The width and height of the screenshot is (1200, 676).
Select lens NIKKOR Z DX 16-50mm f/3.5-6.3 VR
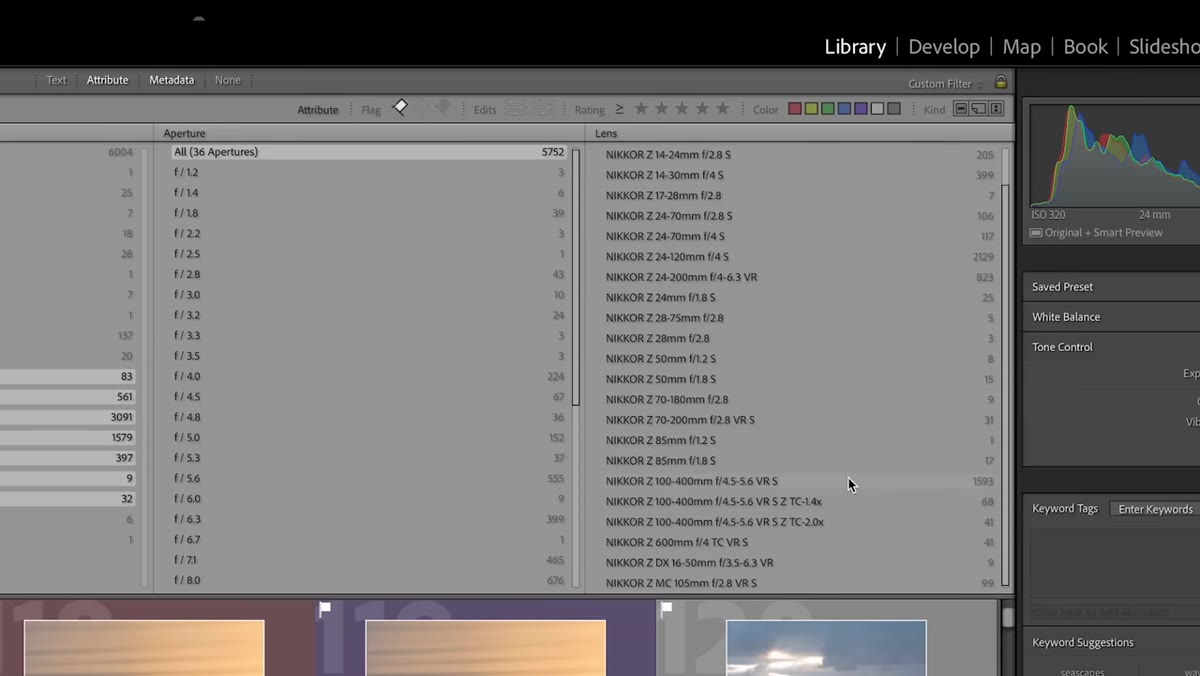click(x=799, y=562)
